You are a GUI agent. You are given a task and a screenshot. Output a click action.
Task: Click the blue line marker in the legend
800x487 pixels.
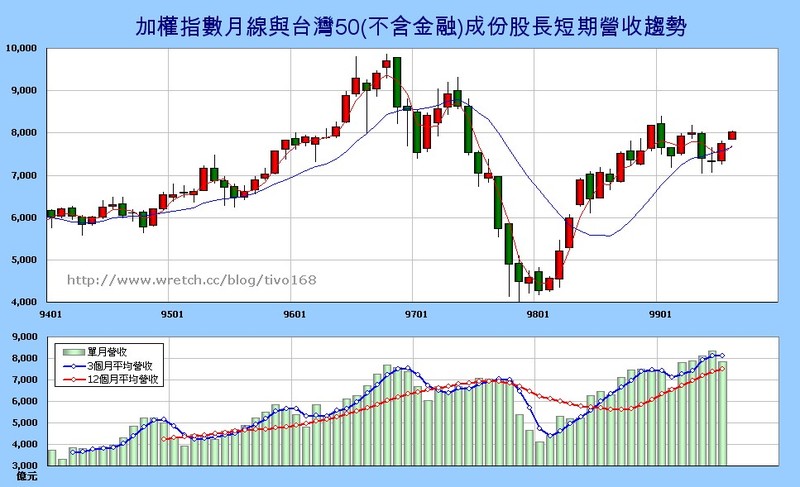pos(74,366)
